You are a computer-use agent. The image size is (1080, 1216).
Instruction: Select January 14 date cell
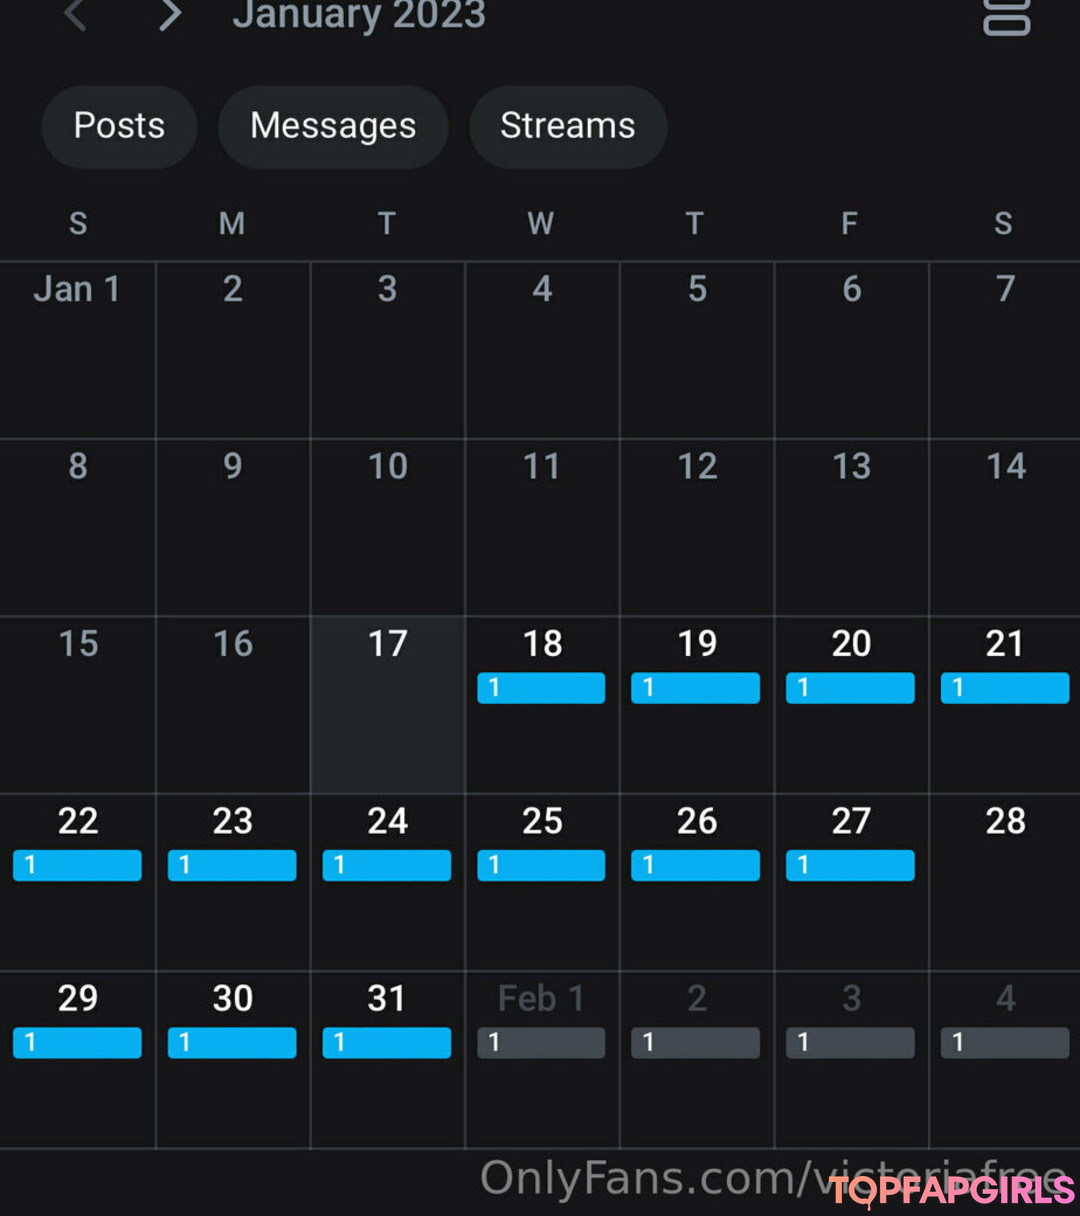point(1004,526)
